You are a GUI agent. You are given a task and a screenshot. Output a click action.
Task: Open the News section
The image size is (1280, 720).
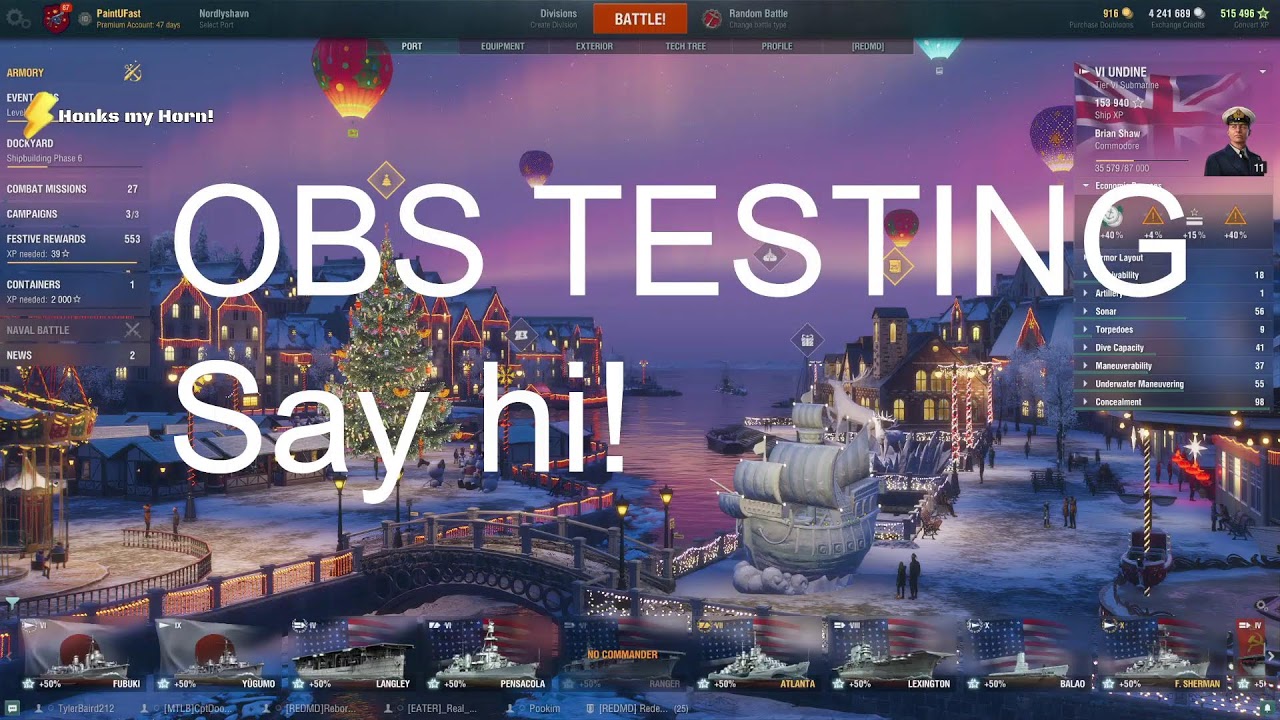(x=73, y=355)
